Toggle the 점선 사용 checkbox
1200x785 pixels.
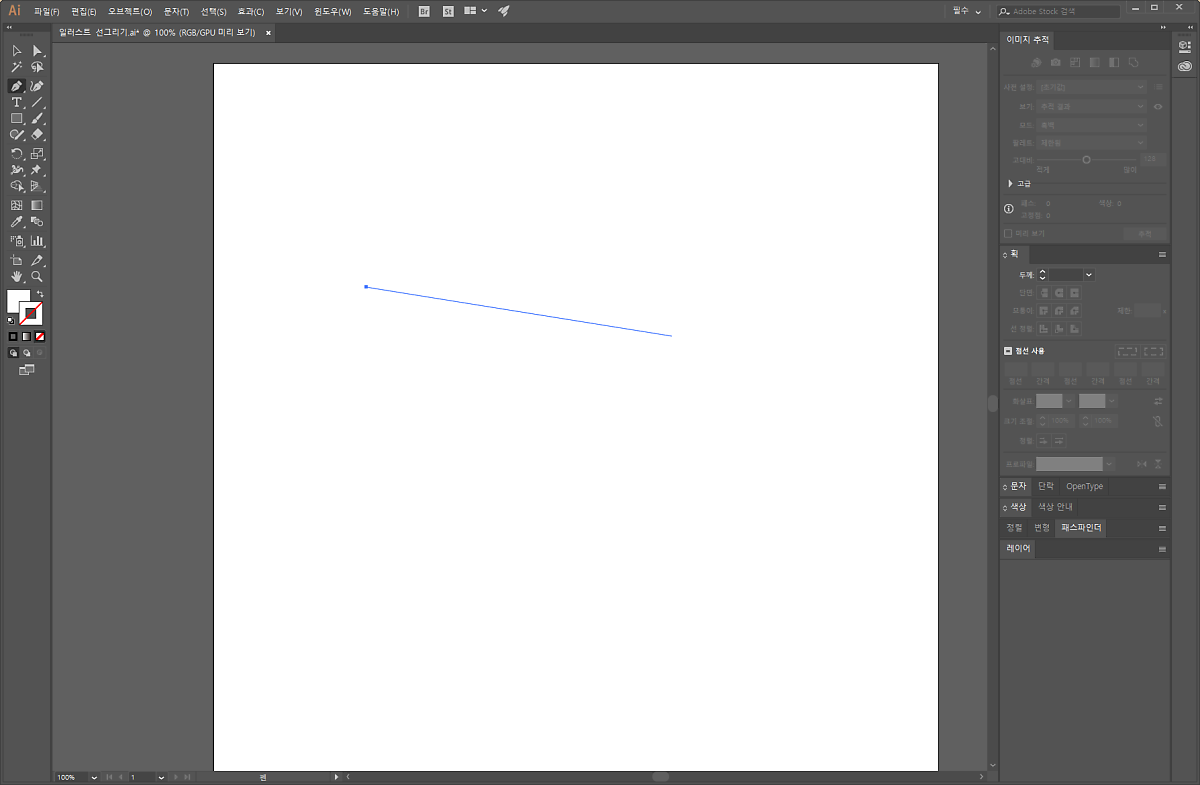tap(1008, 351)
